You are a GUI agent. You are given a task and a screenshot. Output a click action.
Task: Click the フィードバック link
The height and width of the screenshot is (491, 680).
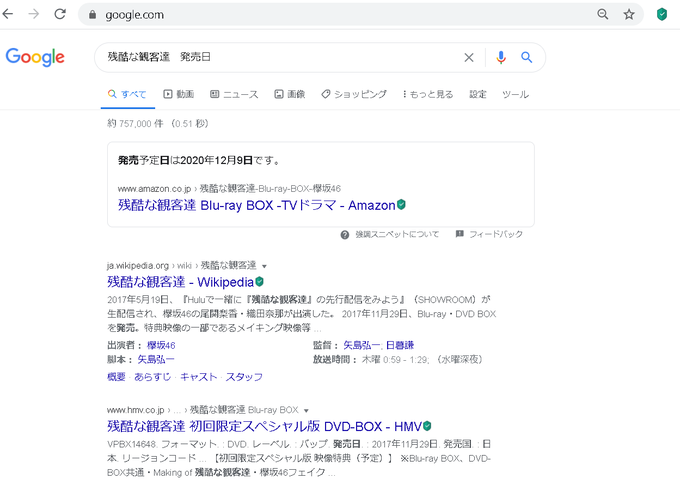click(496, 234)
